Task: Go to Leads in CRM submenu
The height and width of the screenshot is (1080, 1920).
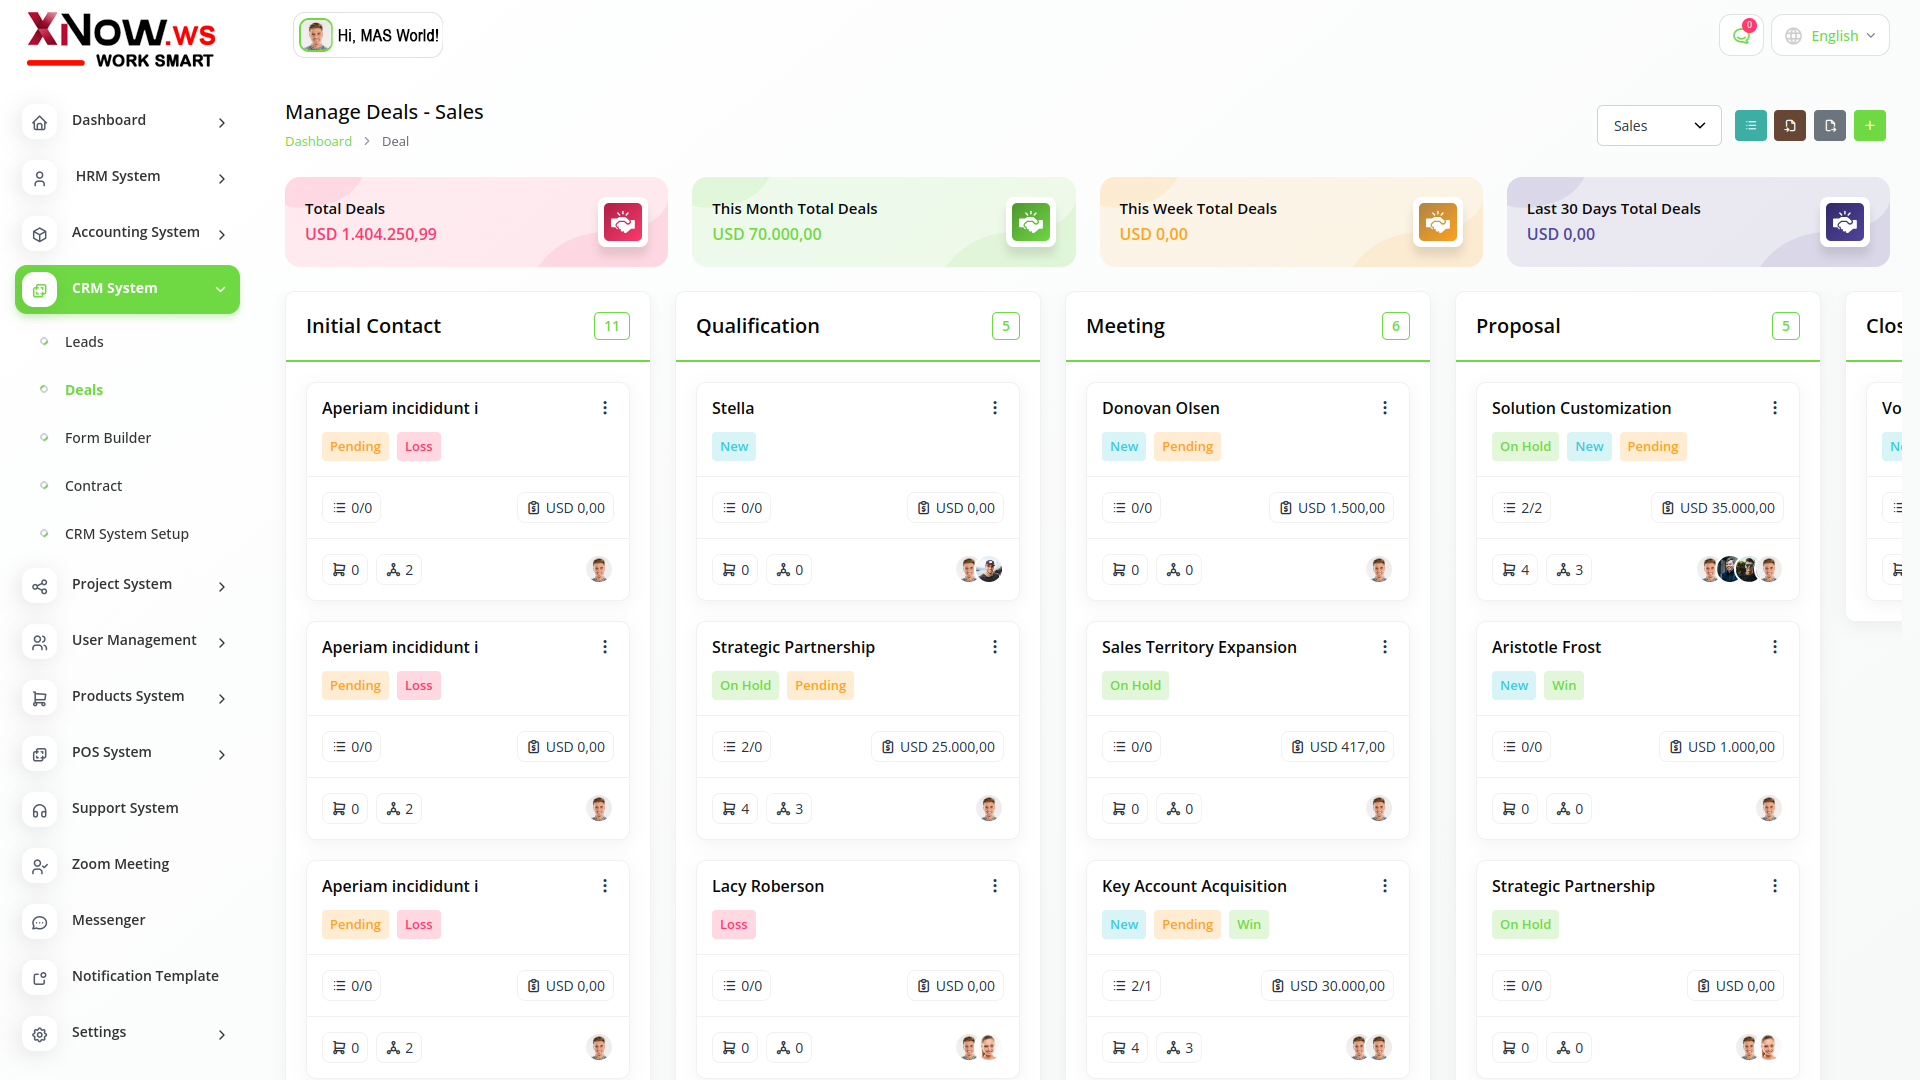Action: click(84, 342)
